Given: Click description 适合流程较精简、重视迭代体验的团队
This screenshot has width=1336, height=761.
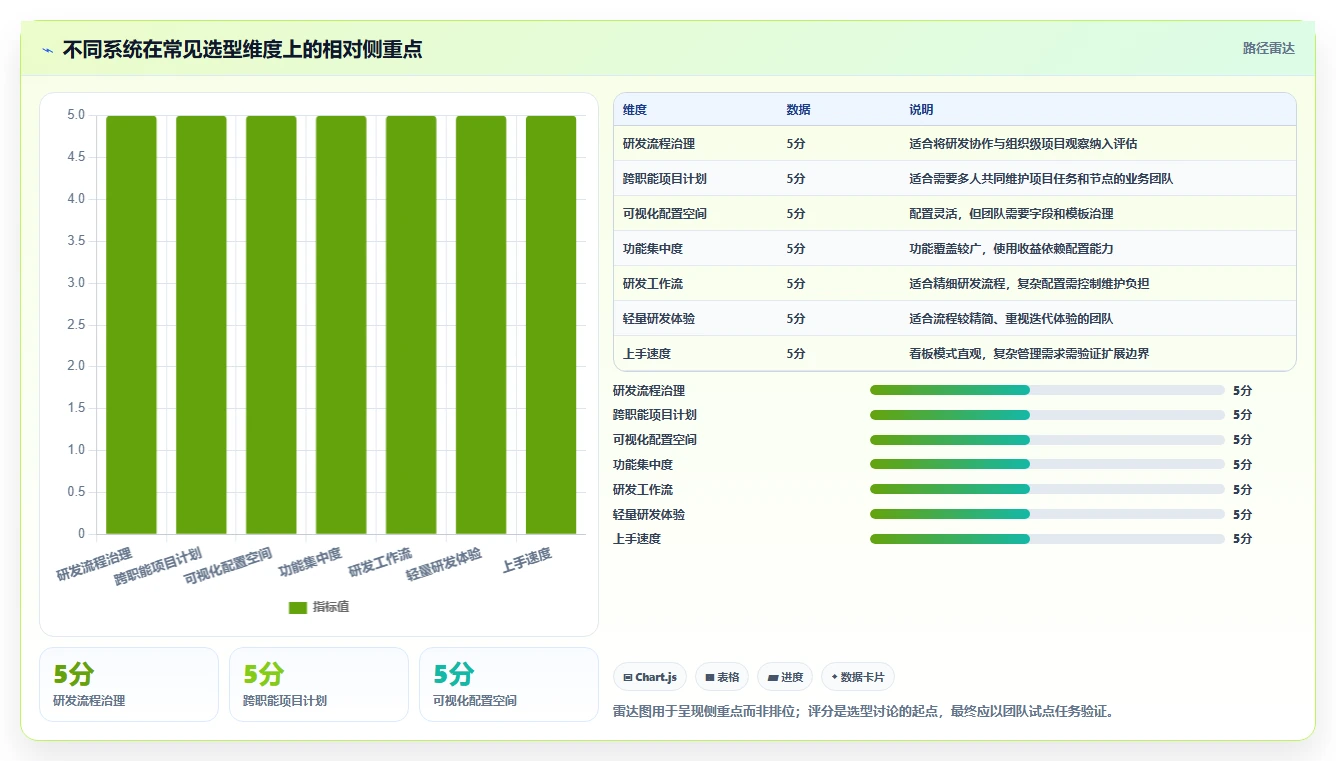Looking at the screenshot, I should (x=1011, y=319).
